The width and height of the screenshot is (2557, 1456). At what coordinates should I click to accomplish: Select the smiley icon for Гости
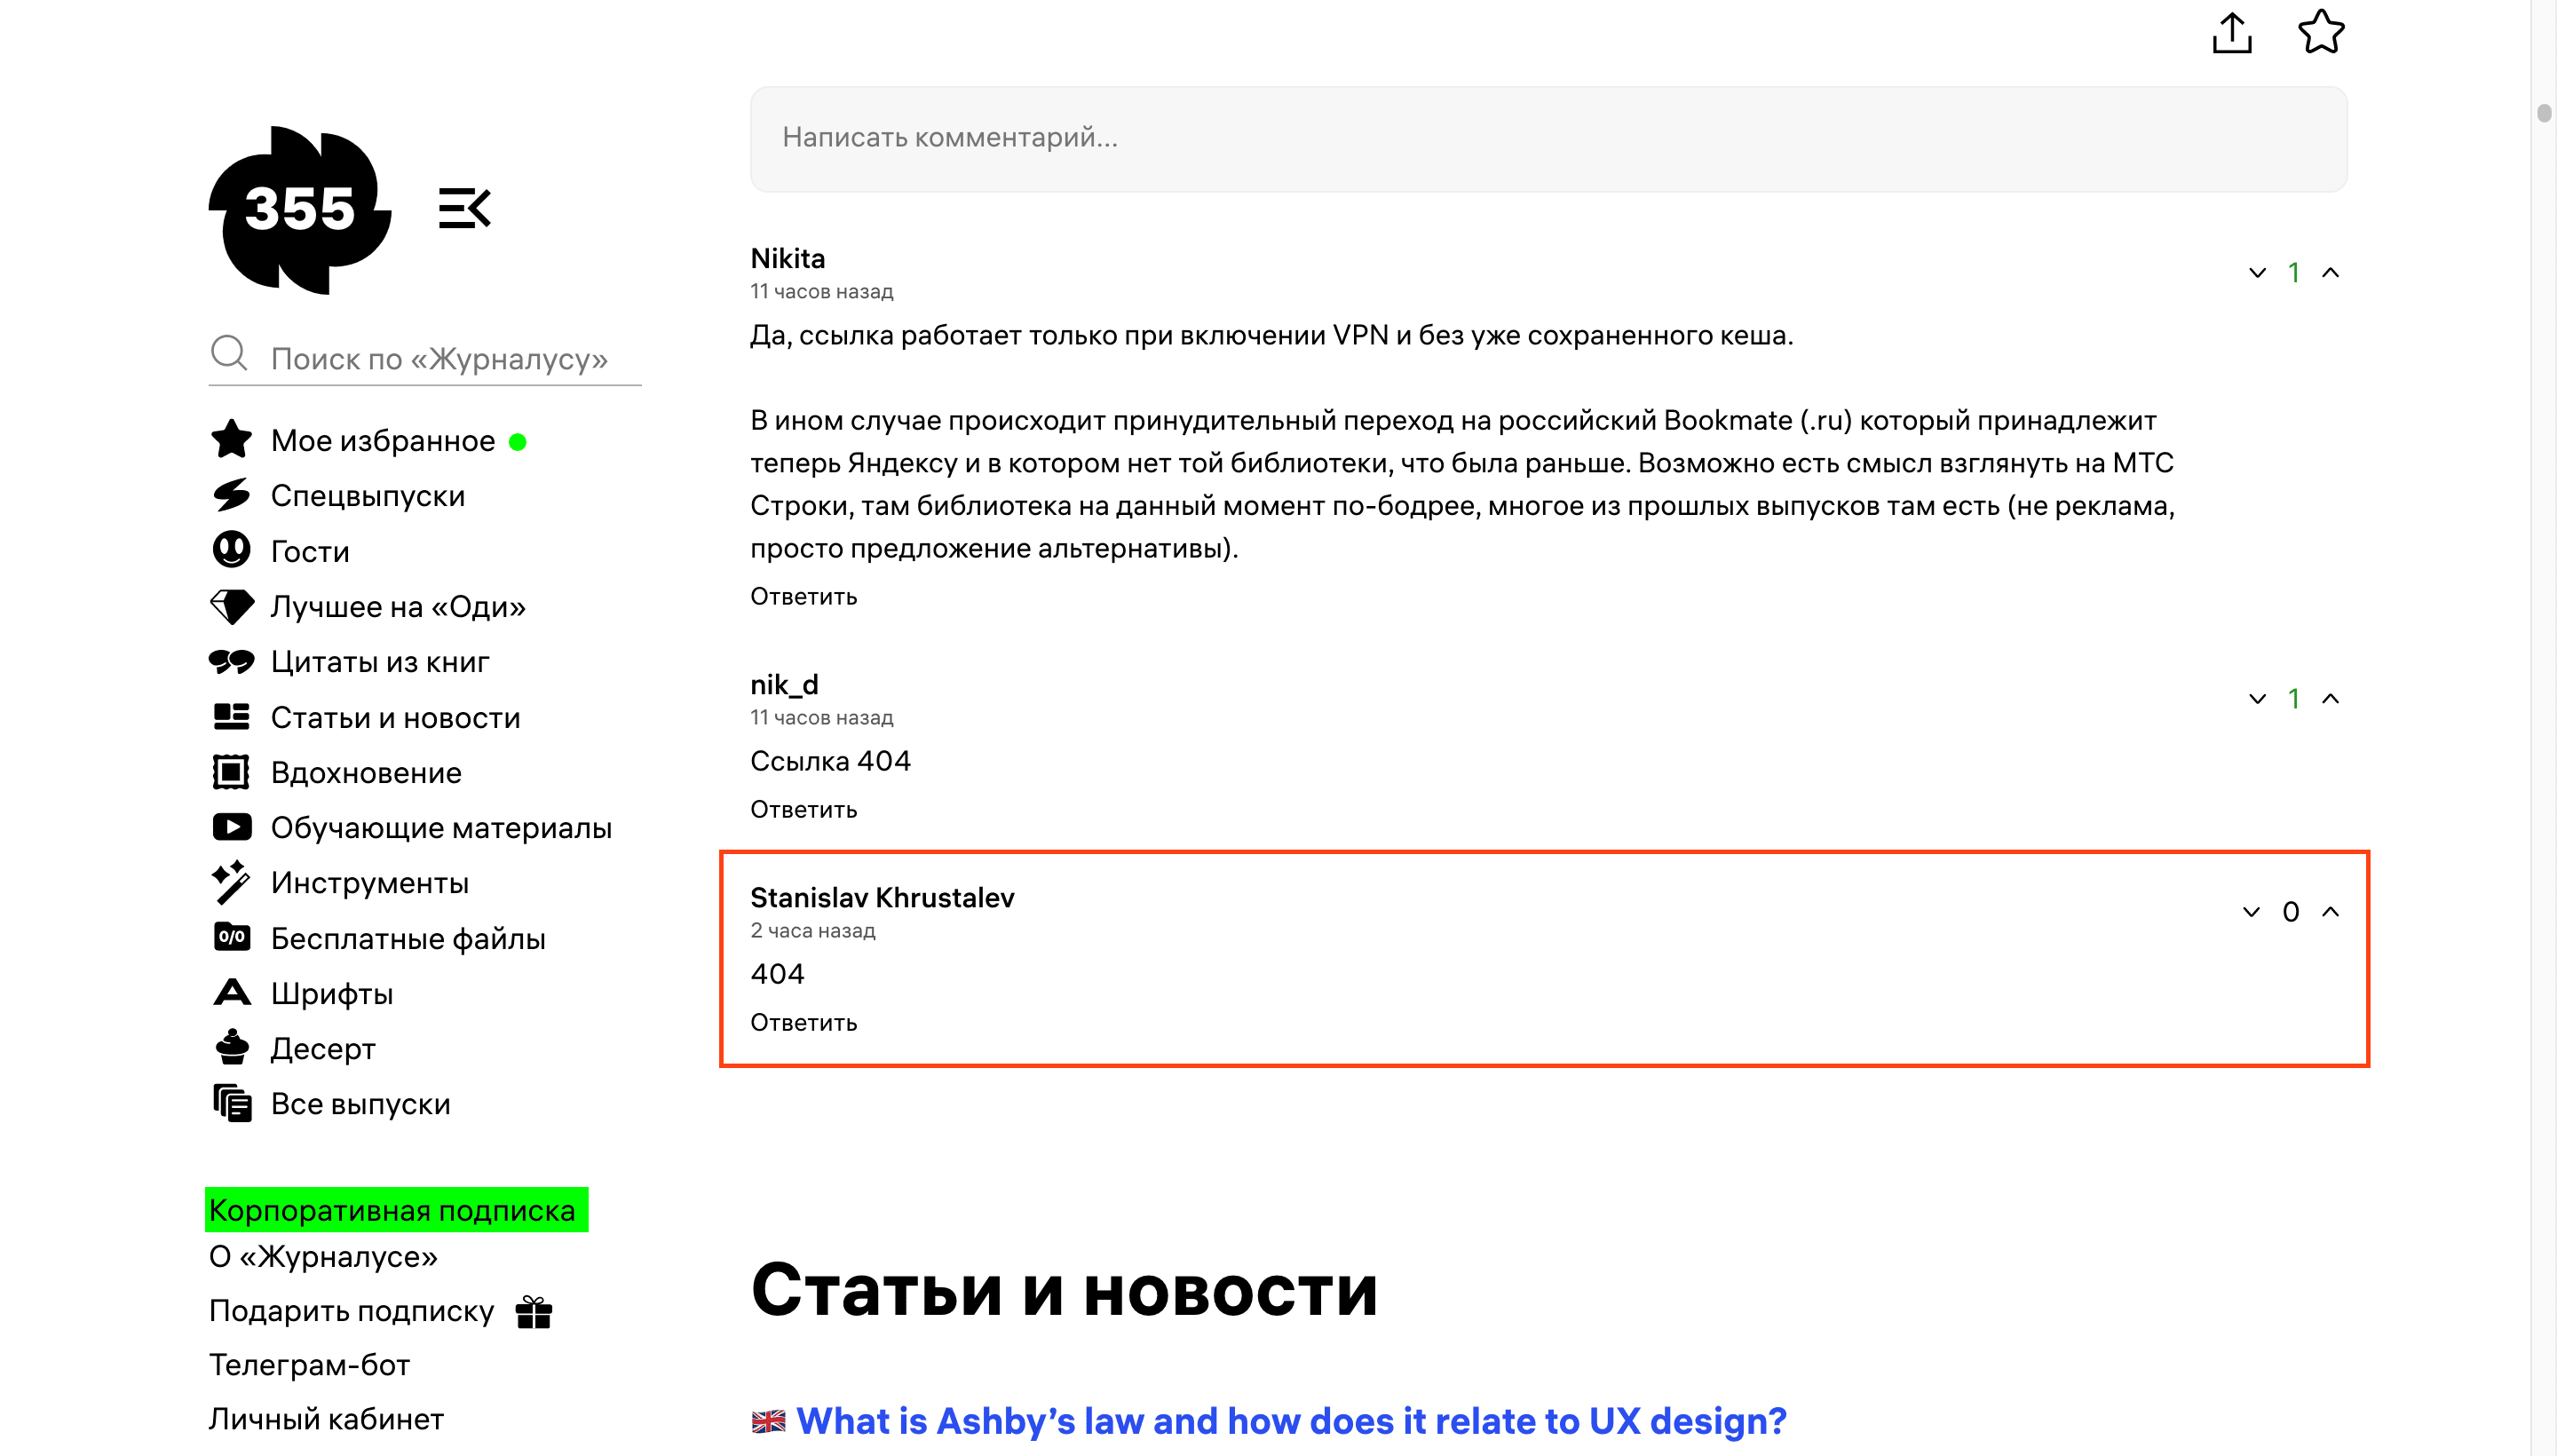(232, 550)
